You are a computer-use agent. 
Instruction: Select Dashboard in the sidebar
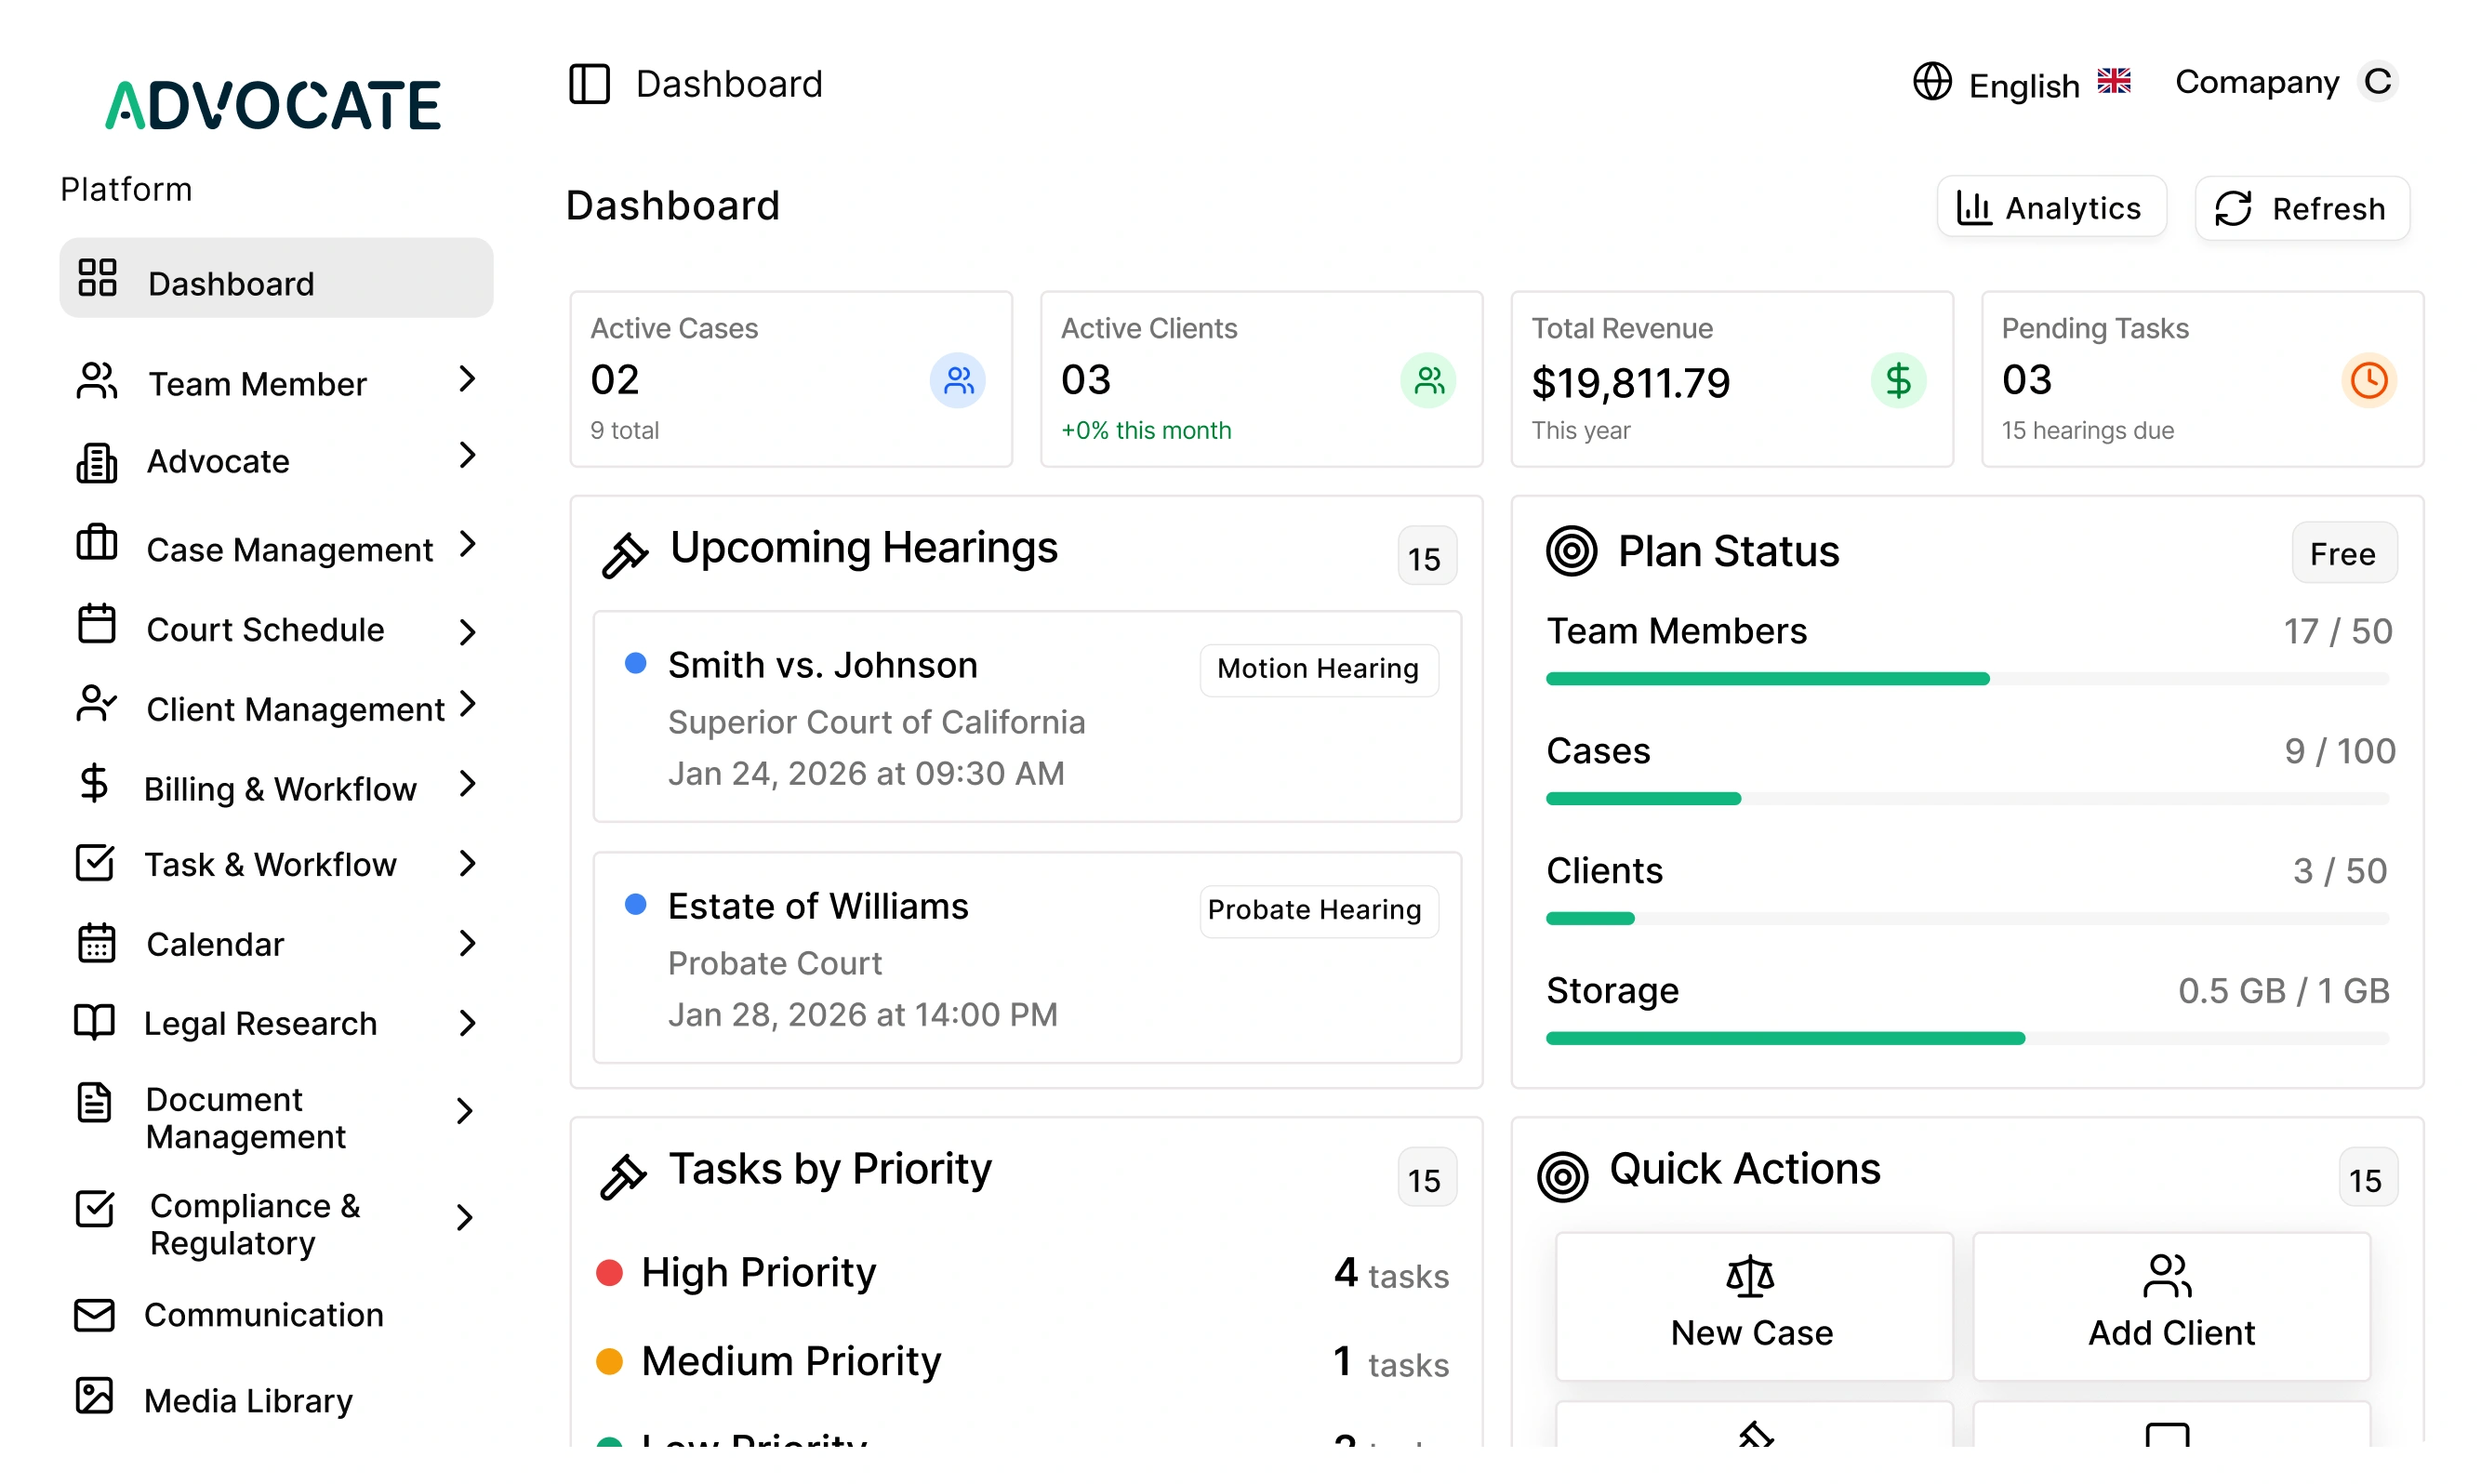(276, 278)
